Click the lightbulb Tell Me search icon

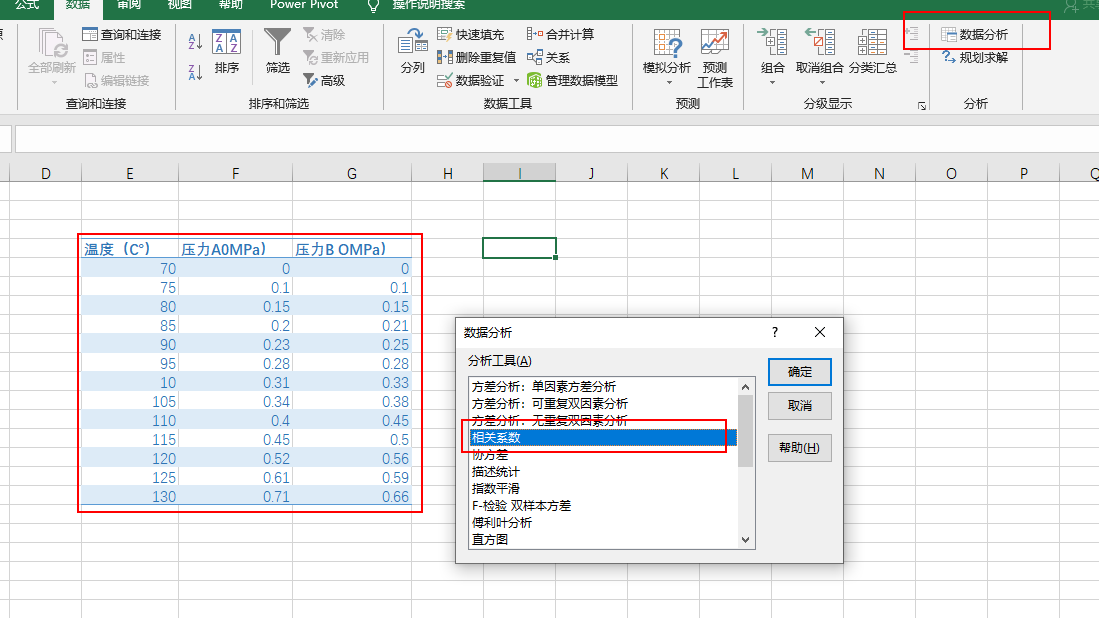tap(374, 6)
